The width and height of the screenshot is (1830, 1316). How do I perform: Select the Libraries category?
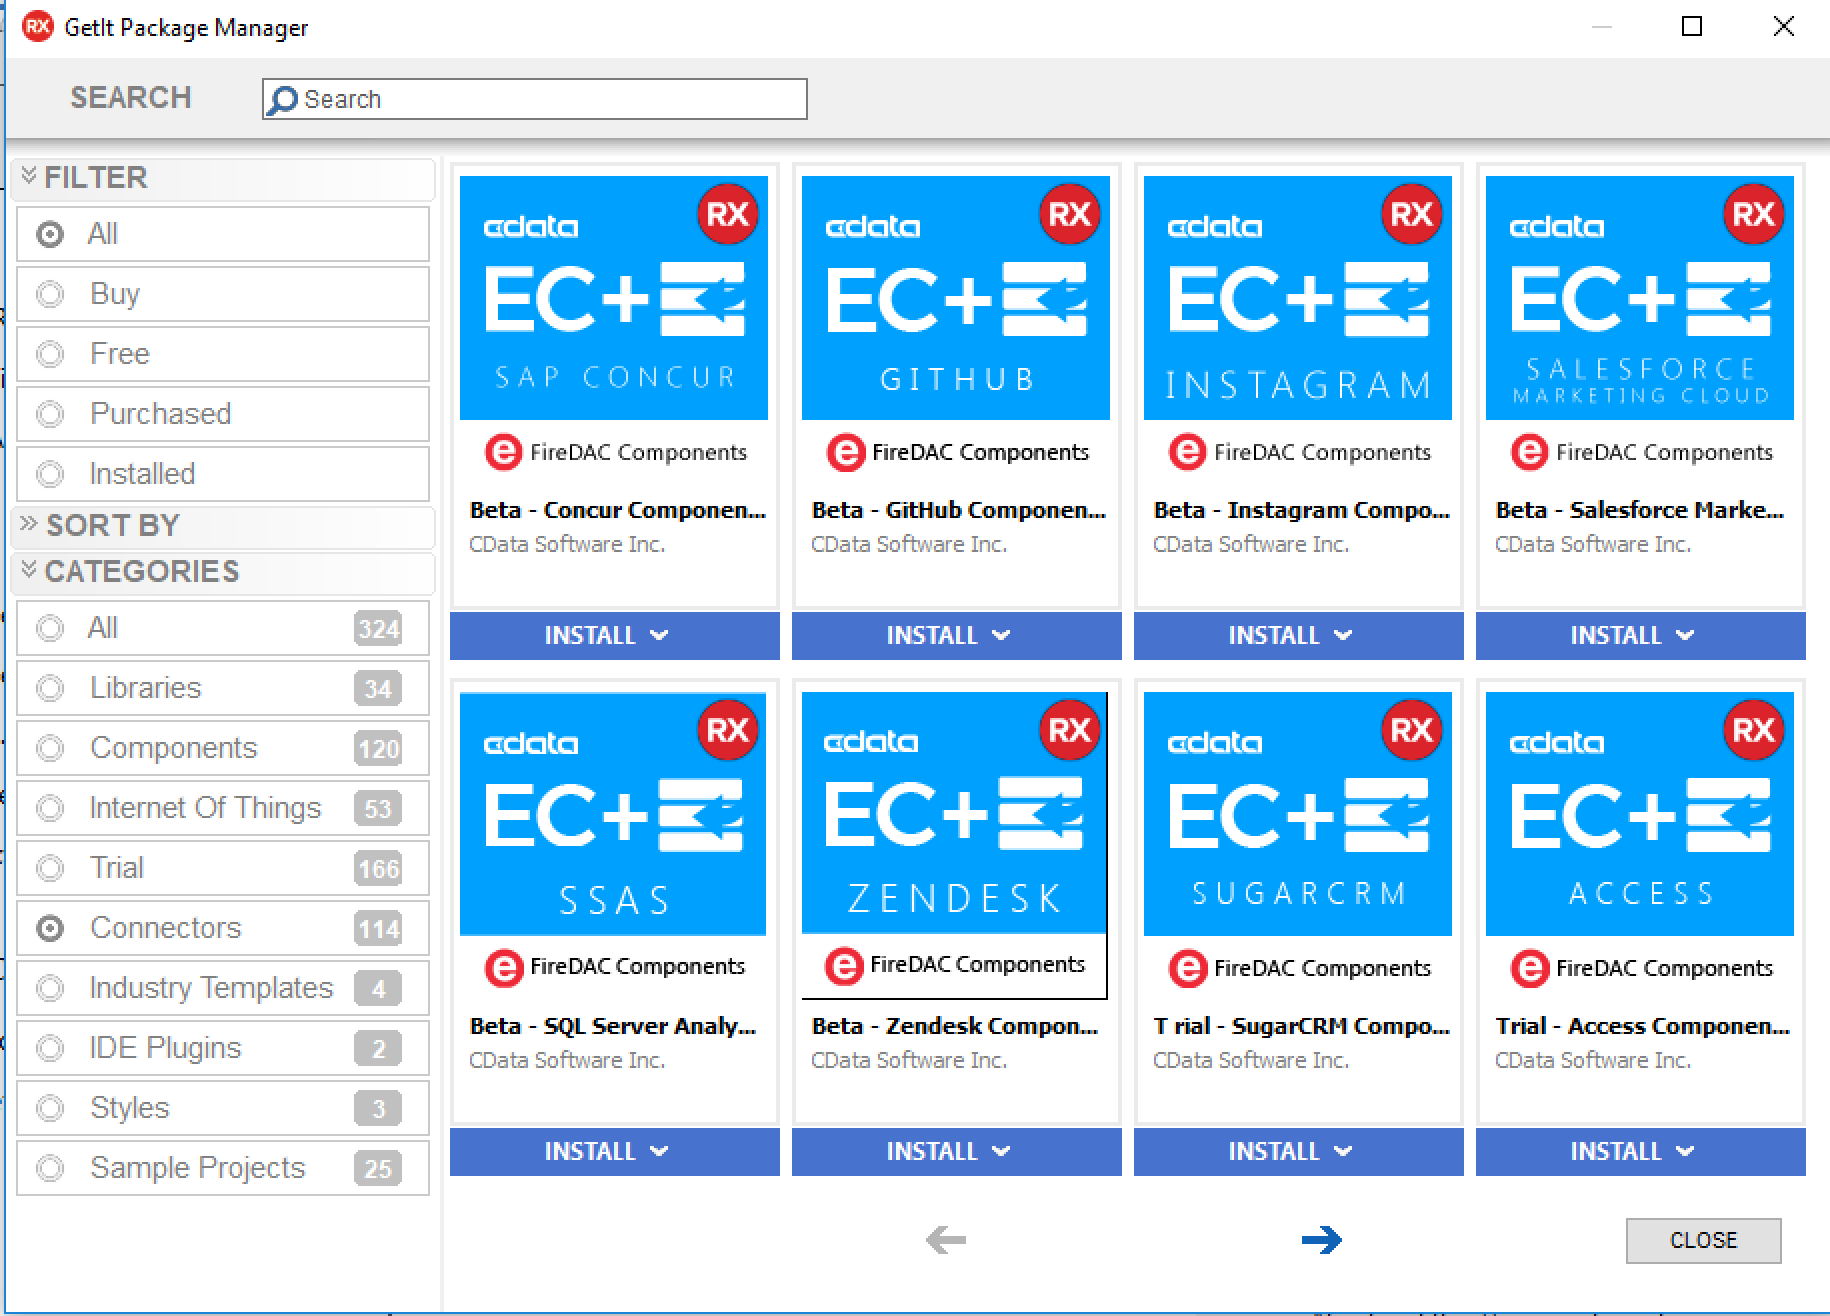[x=223, y=688]
